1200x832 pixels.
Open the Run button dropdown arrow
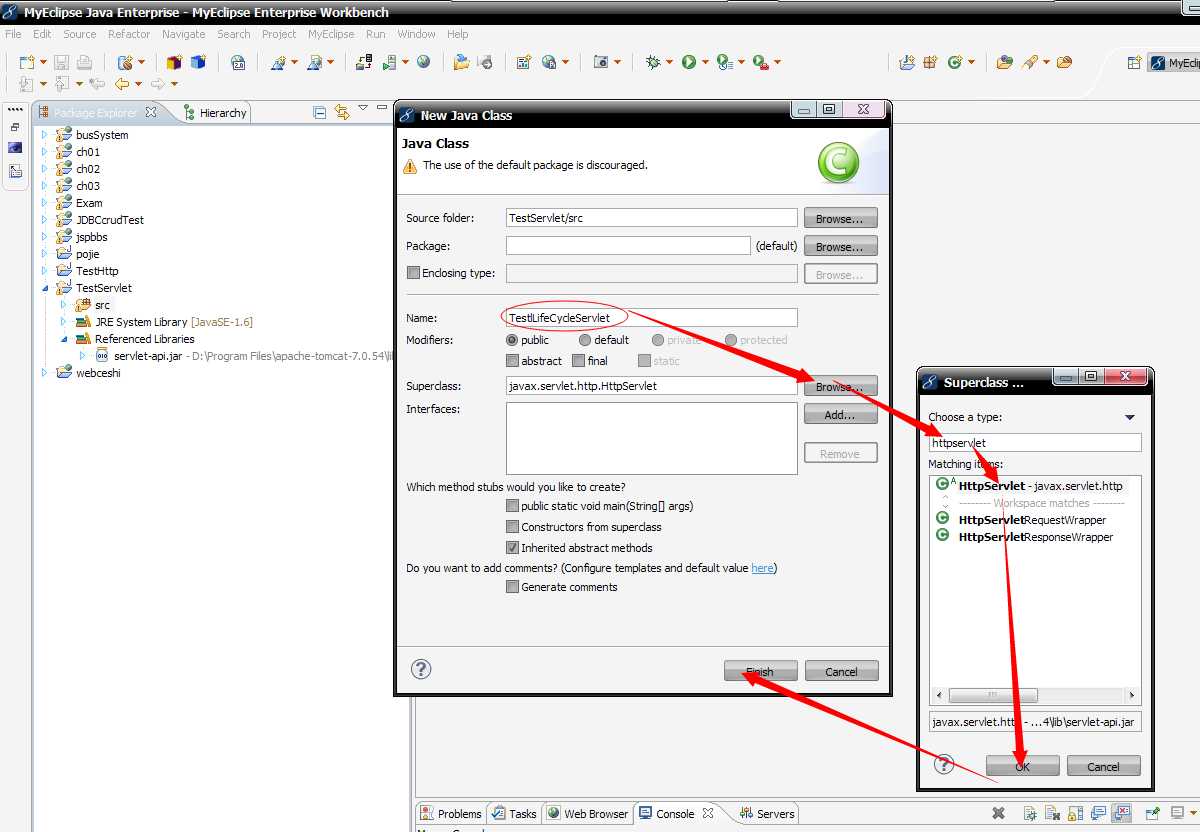(x=705, y=62)
